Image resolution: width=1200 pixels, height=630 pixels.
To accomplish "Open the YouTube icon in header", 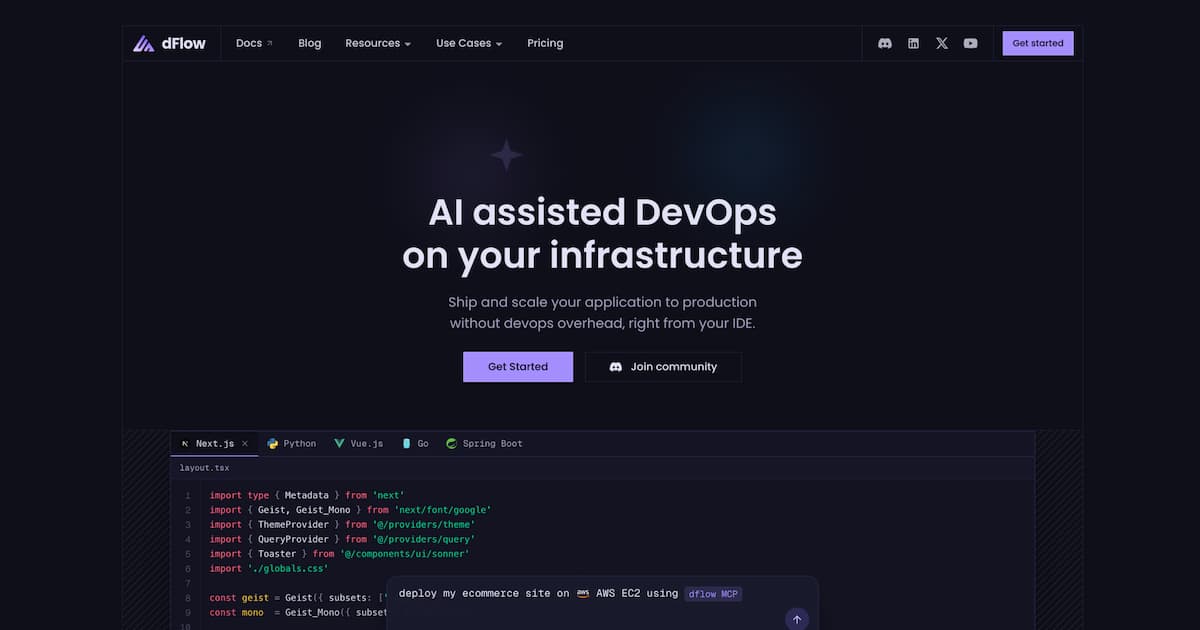I will point(970,43).
